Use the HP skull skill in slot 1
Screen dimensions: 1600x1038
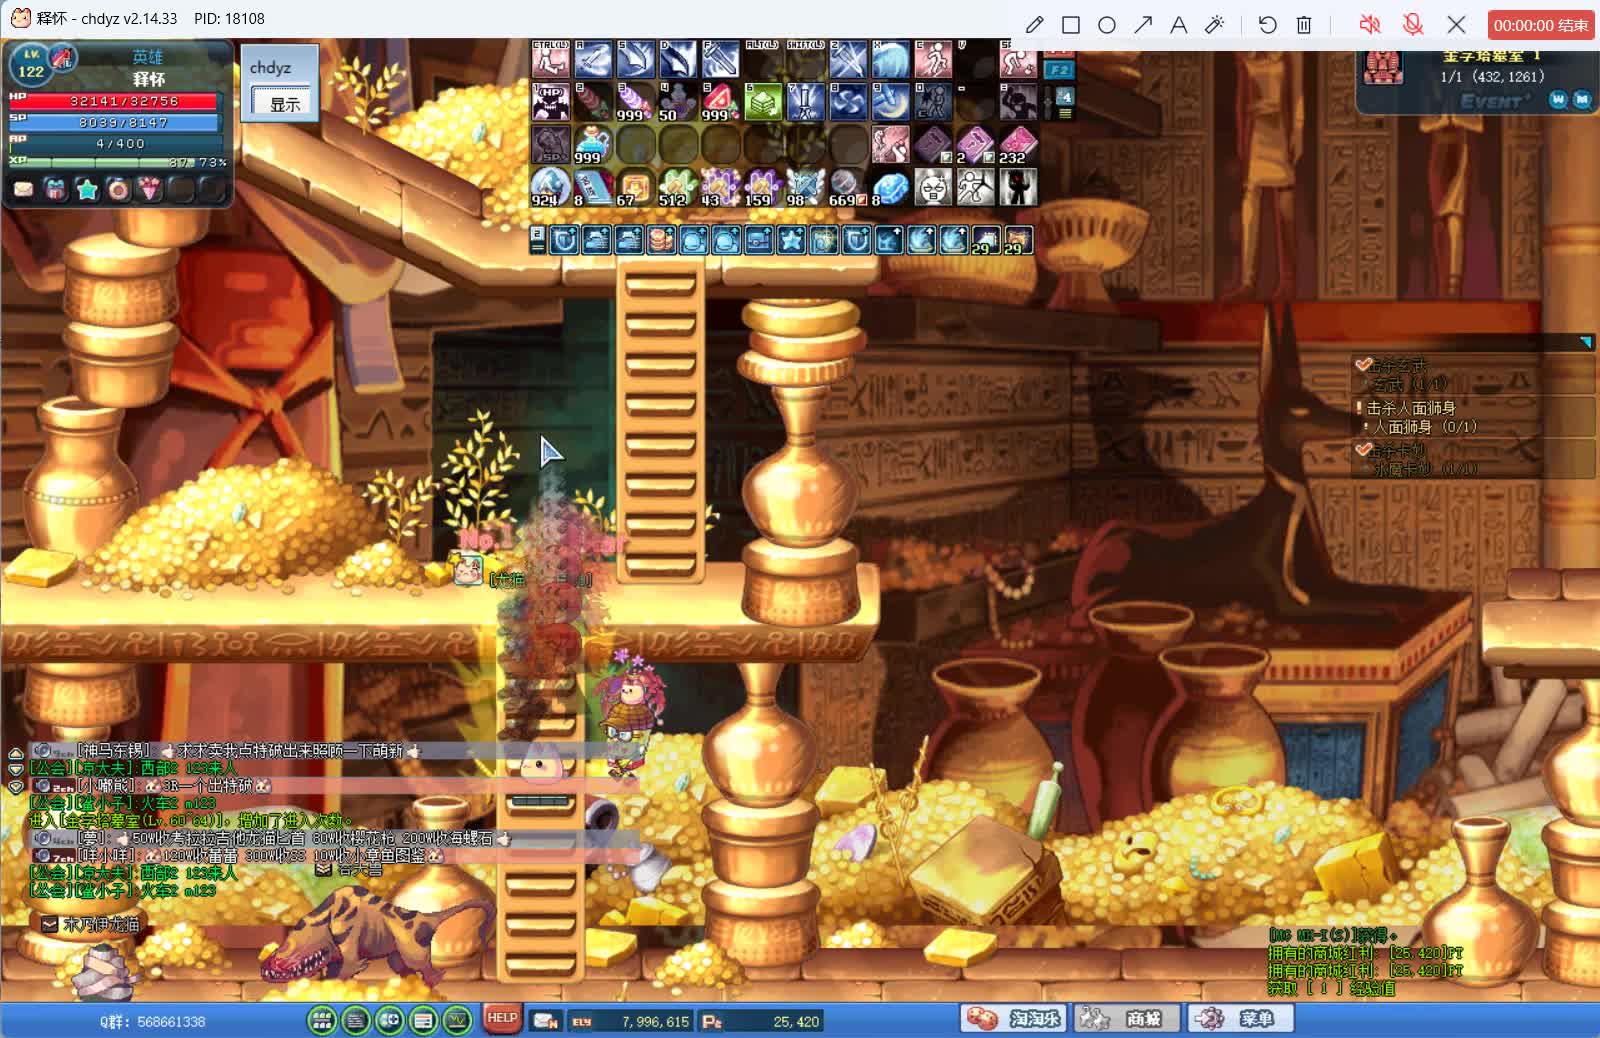tap(550, 102)
